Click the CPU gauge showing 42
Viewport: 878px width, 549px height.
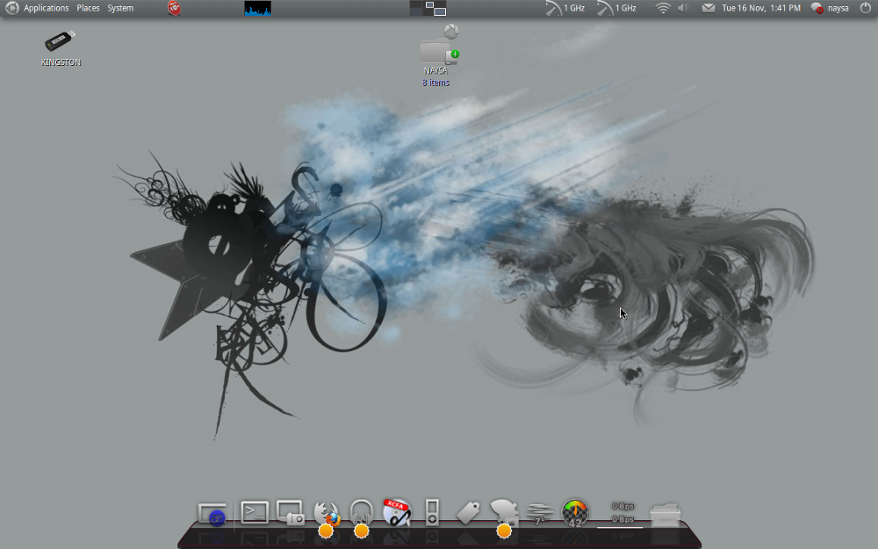coord(575,513)
